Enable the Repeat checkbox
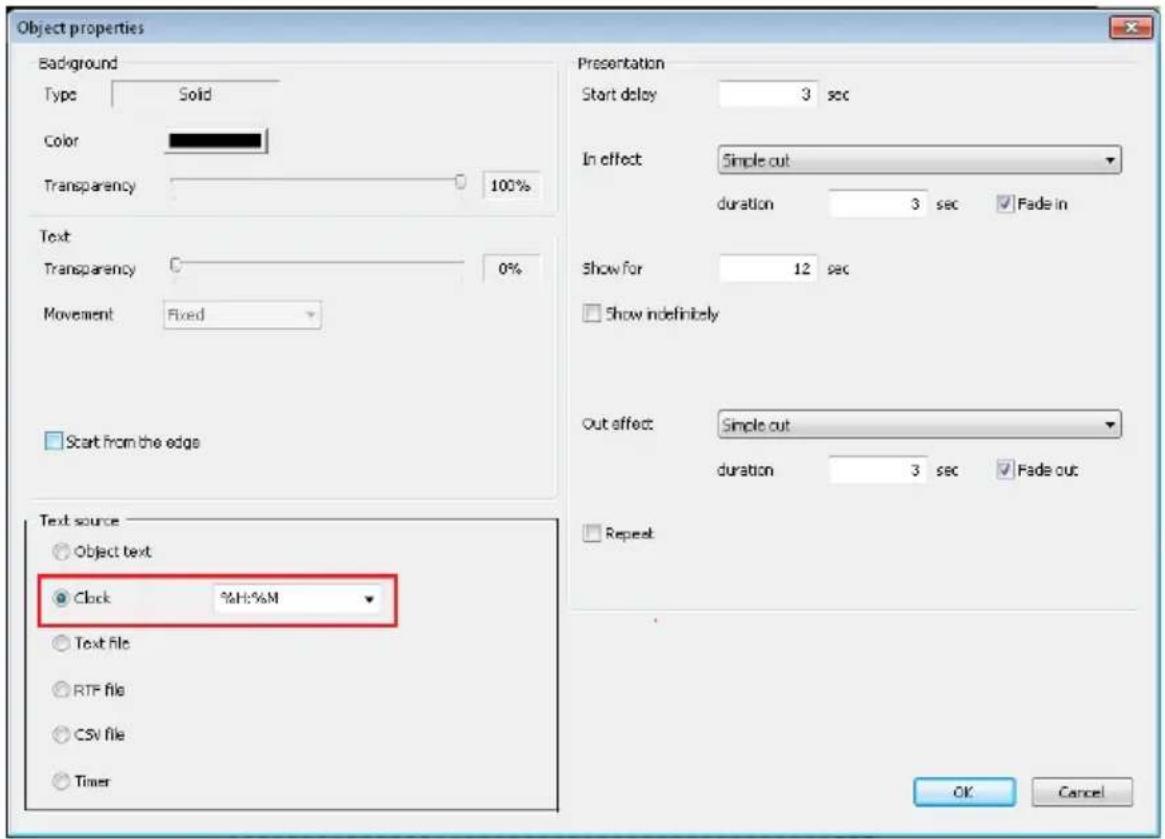Image resolution: width=1165 pixels, height=839 pixels. 591,534
